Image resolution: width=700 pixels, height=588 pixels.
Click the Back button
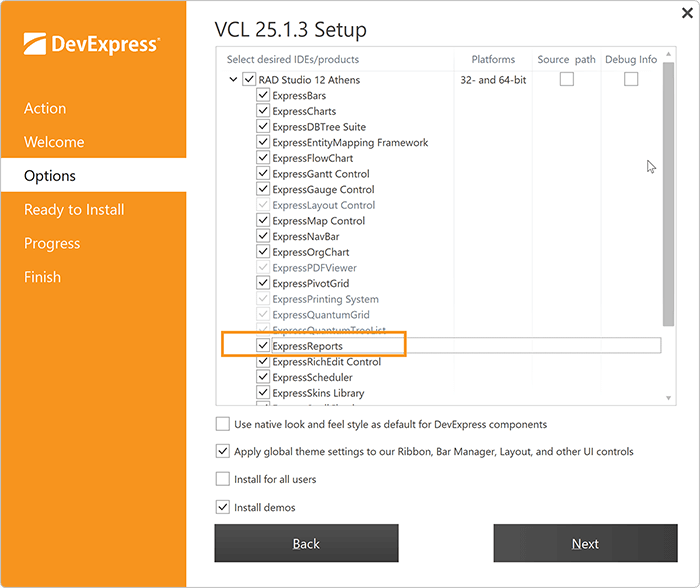click(306, 543)
